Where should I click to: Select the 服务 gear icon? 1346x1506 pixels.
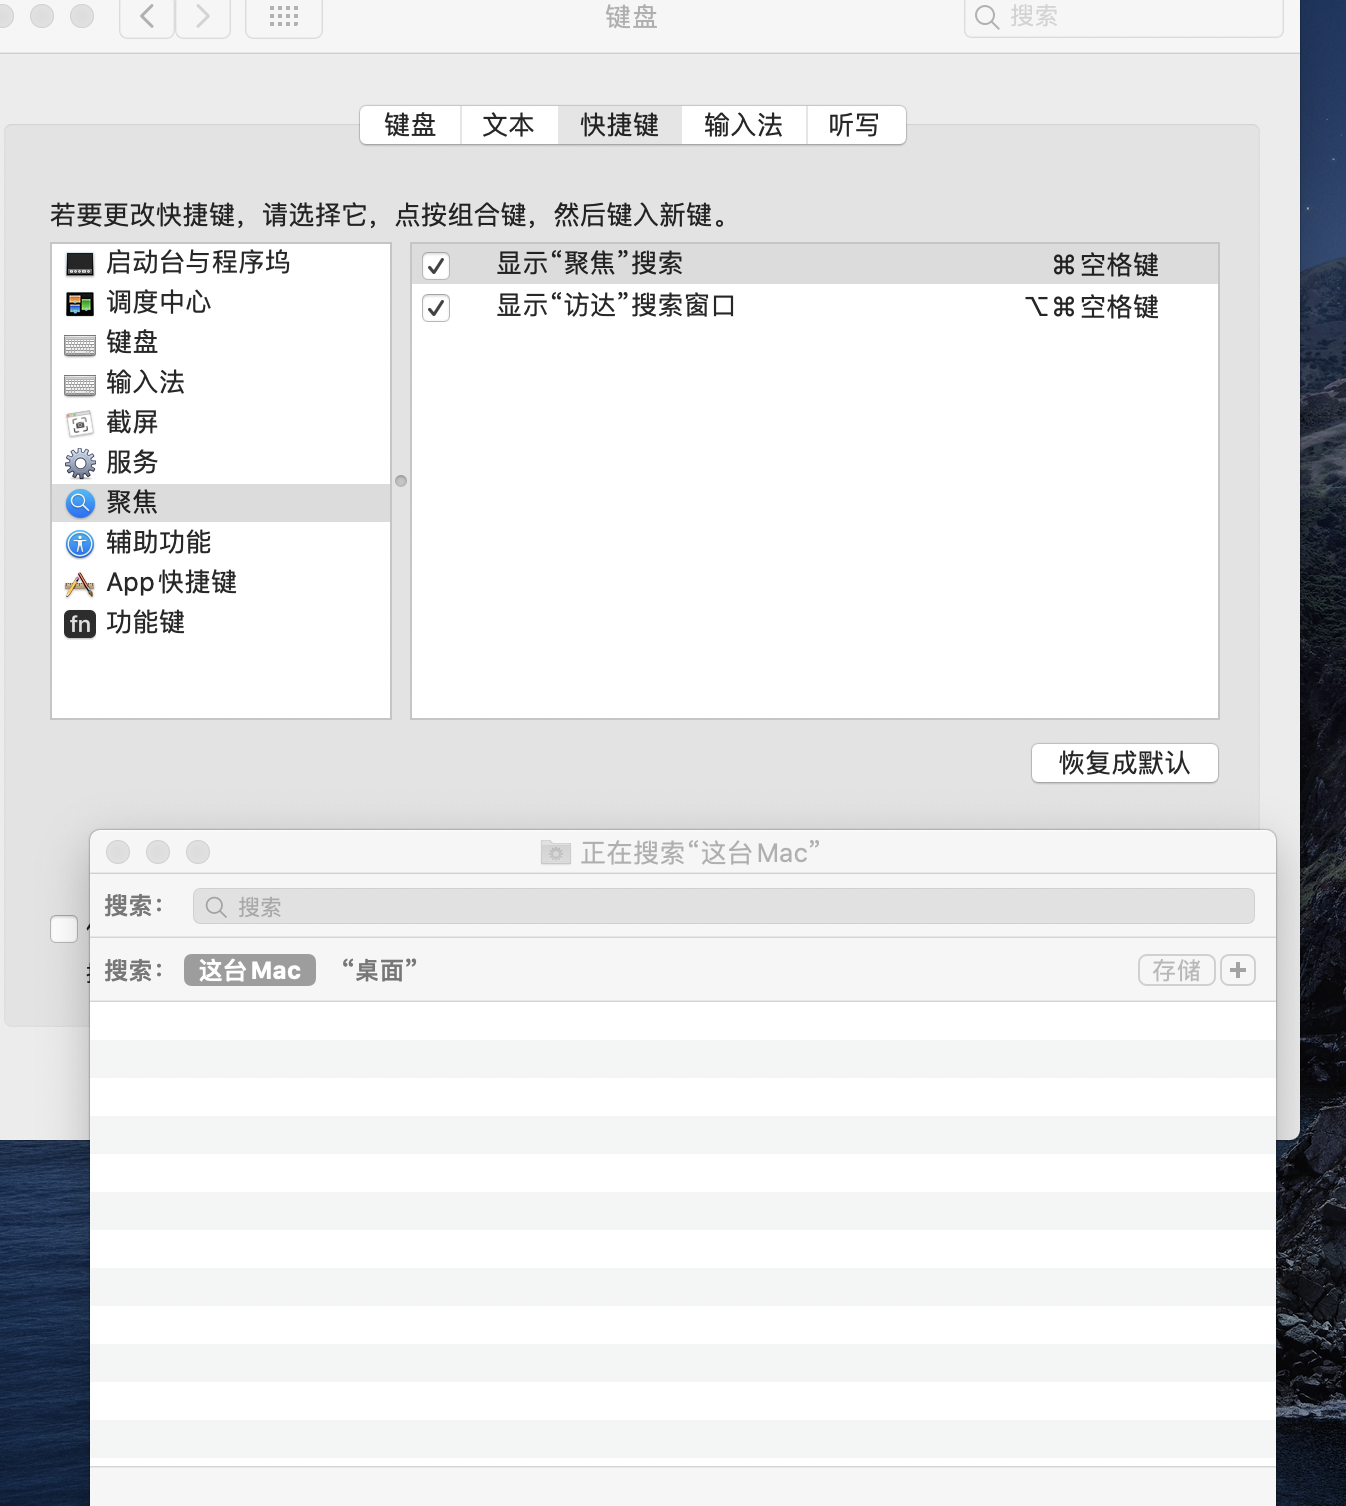80,463
